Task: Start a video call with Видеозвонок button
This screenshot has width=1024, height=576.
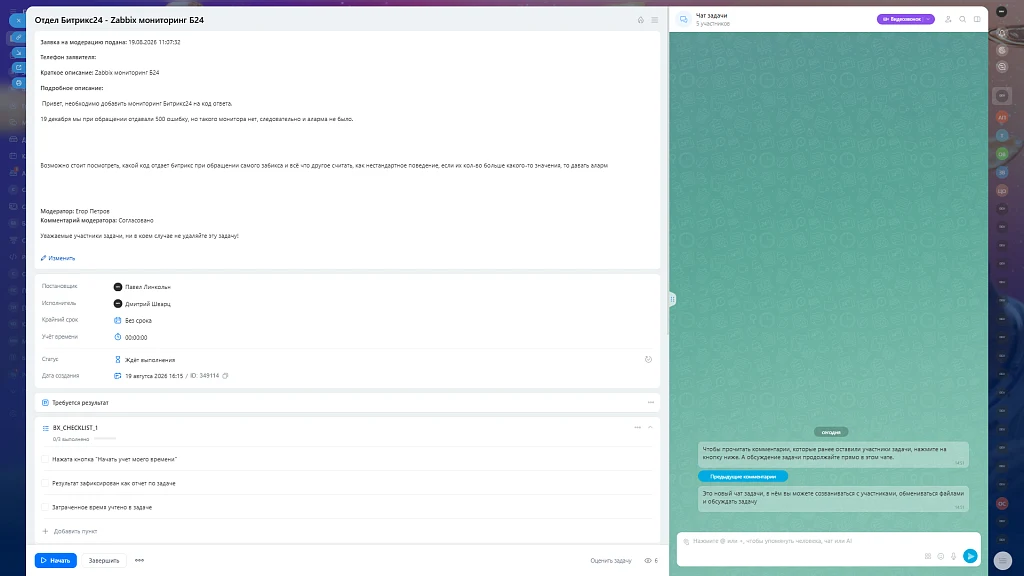Action: coord(901,19)
